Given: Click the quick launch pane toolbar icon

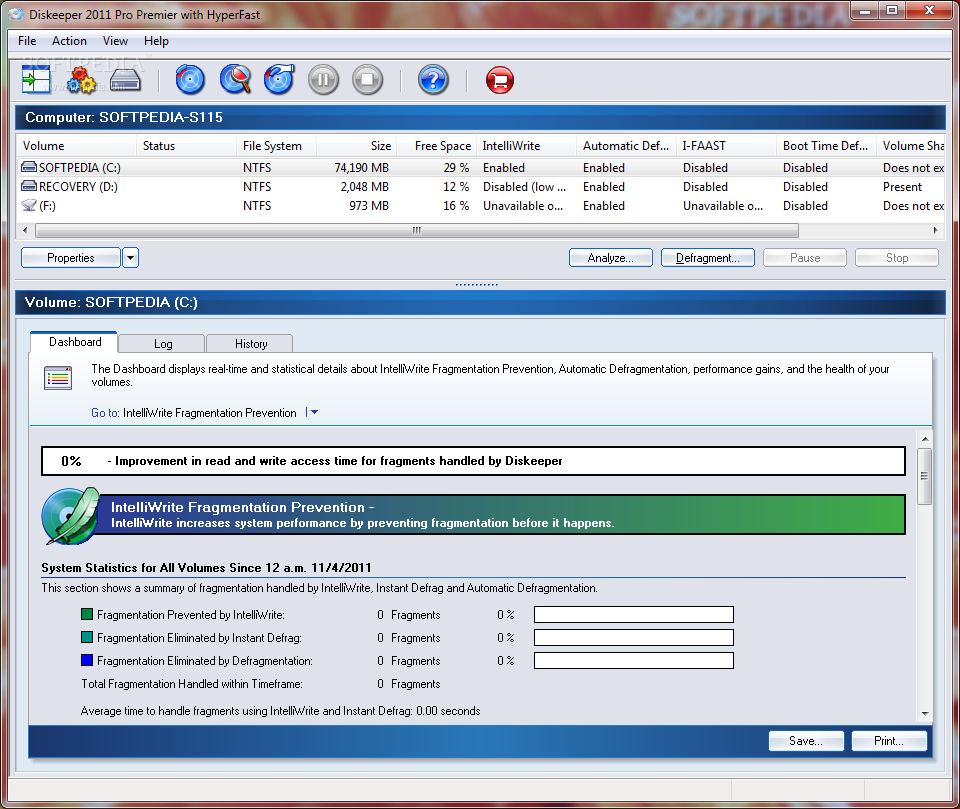Looking at the screenshot, I should click(x=36, y=80).
